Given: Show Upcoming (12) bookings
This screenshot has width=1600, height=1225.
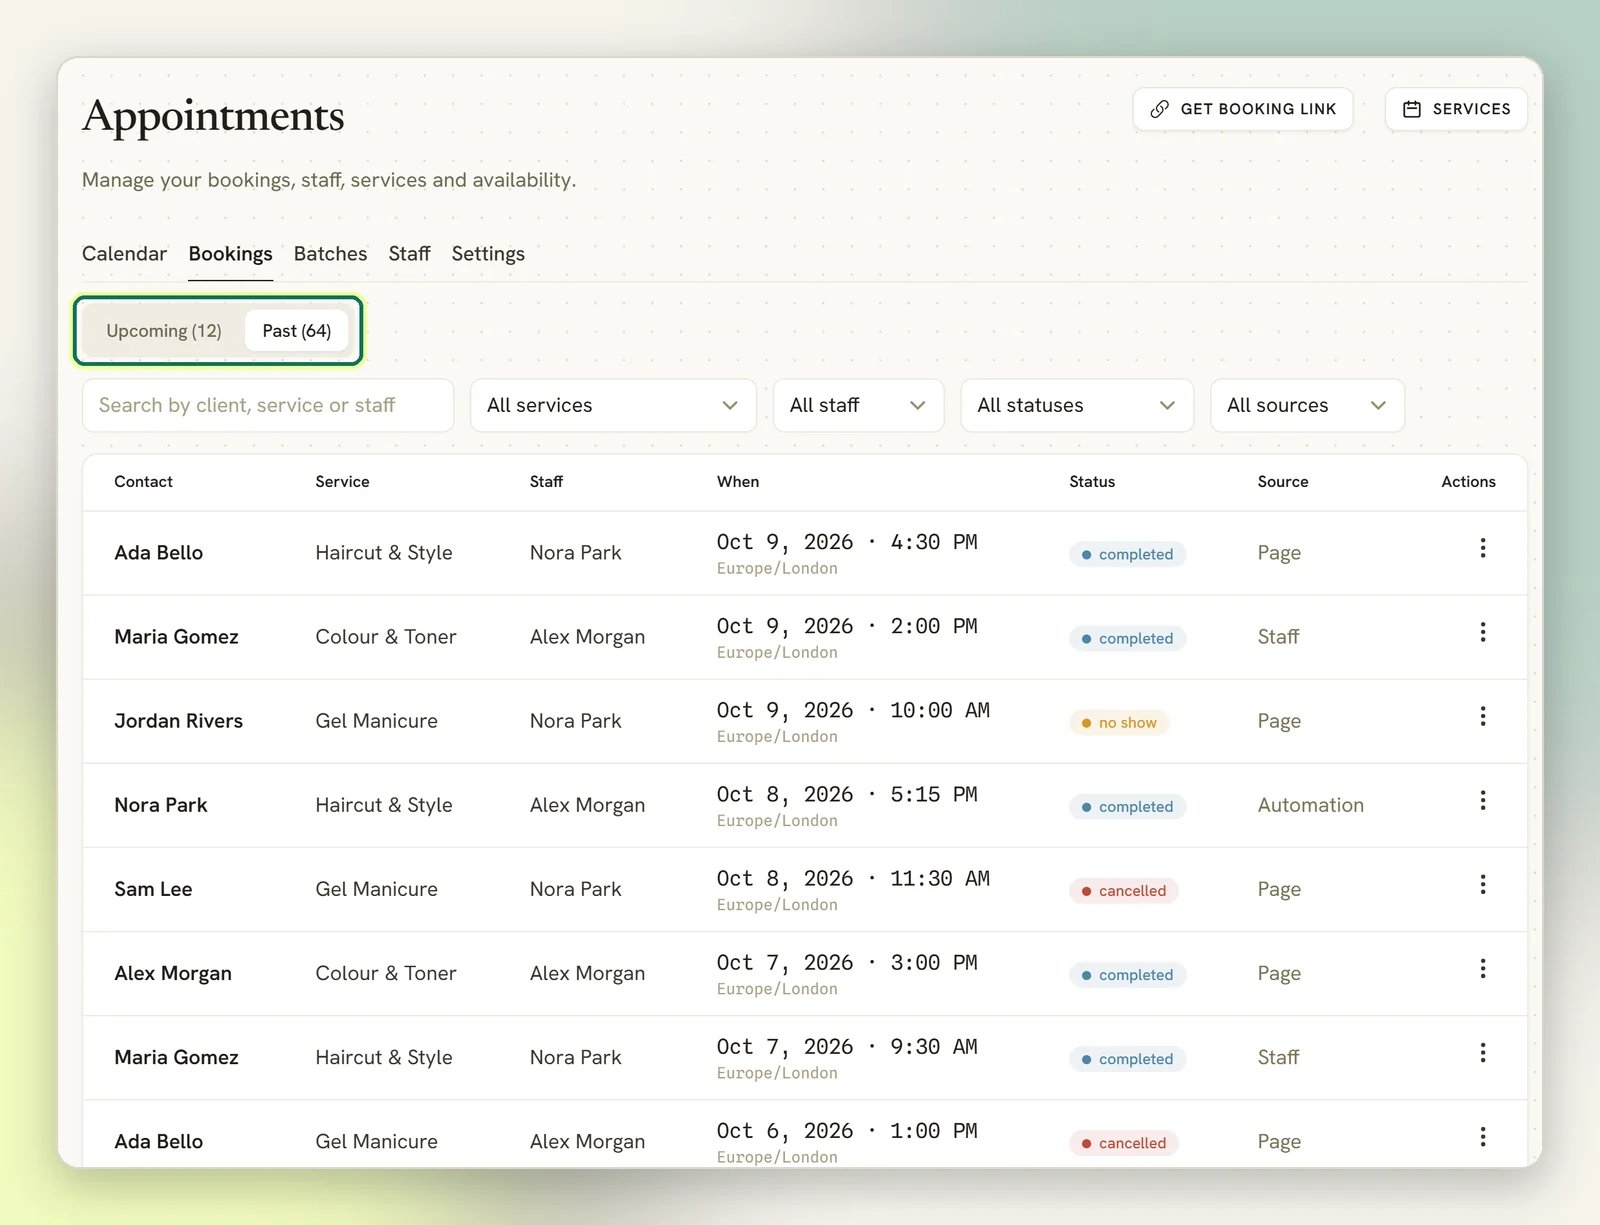Looking at the screenshot, I should [x=164, y=331].
